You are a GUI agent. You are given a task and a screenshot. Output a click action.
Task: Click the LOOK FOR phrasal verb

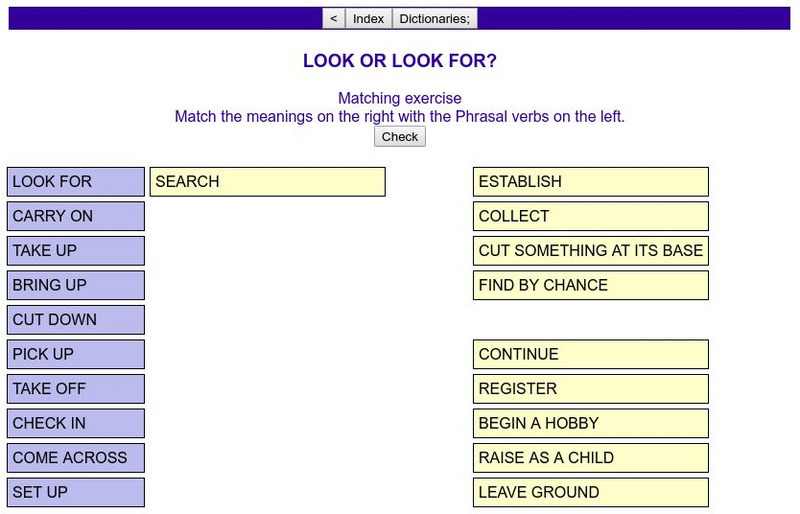click(76, 182)
